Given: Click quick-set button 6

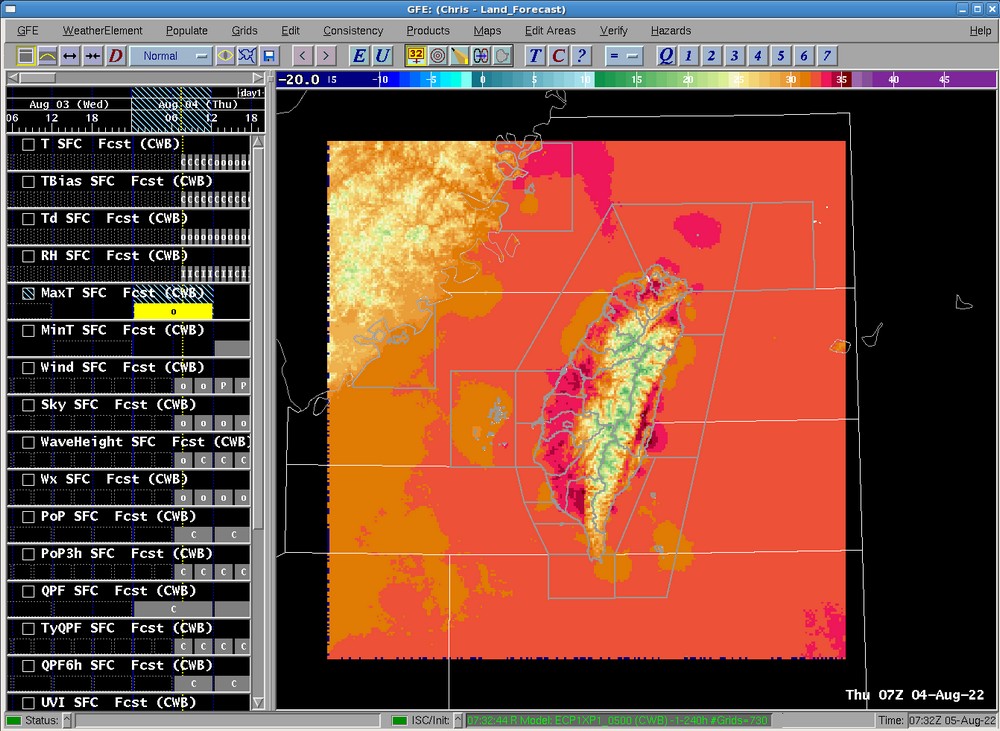Looking at the screenshot, I should (x=804, y=56).
